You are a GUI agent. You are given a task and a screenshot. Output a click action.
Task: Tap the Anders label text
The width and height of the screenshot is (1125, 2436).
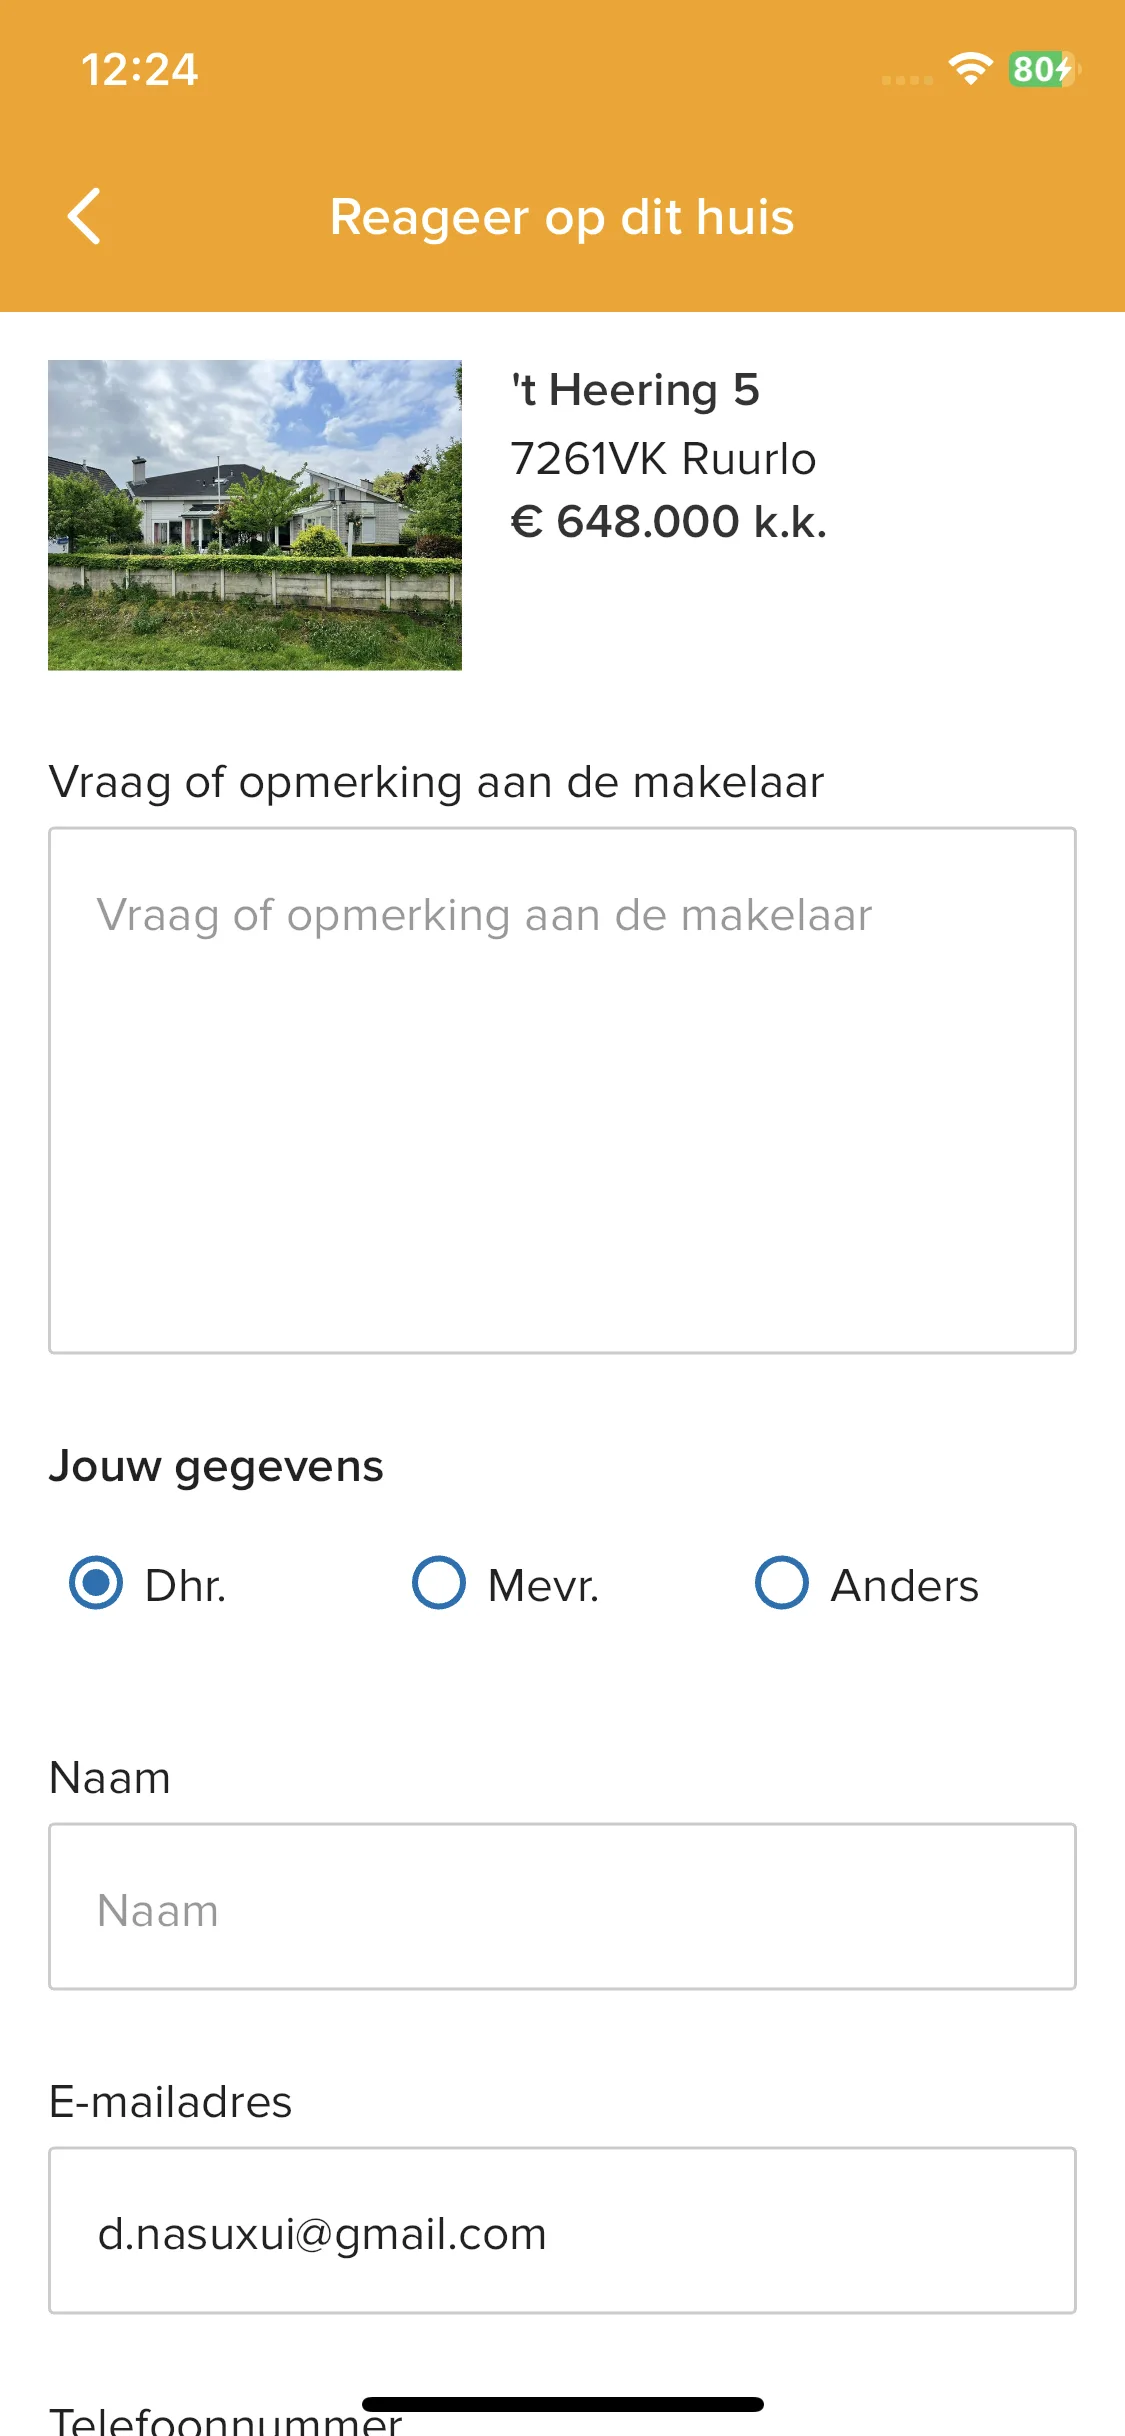[905, 1586]
